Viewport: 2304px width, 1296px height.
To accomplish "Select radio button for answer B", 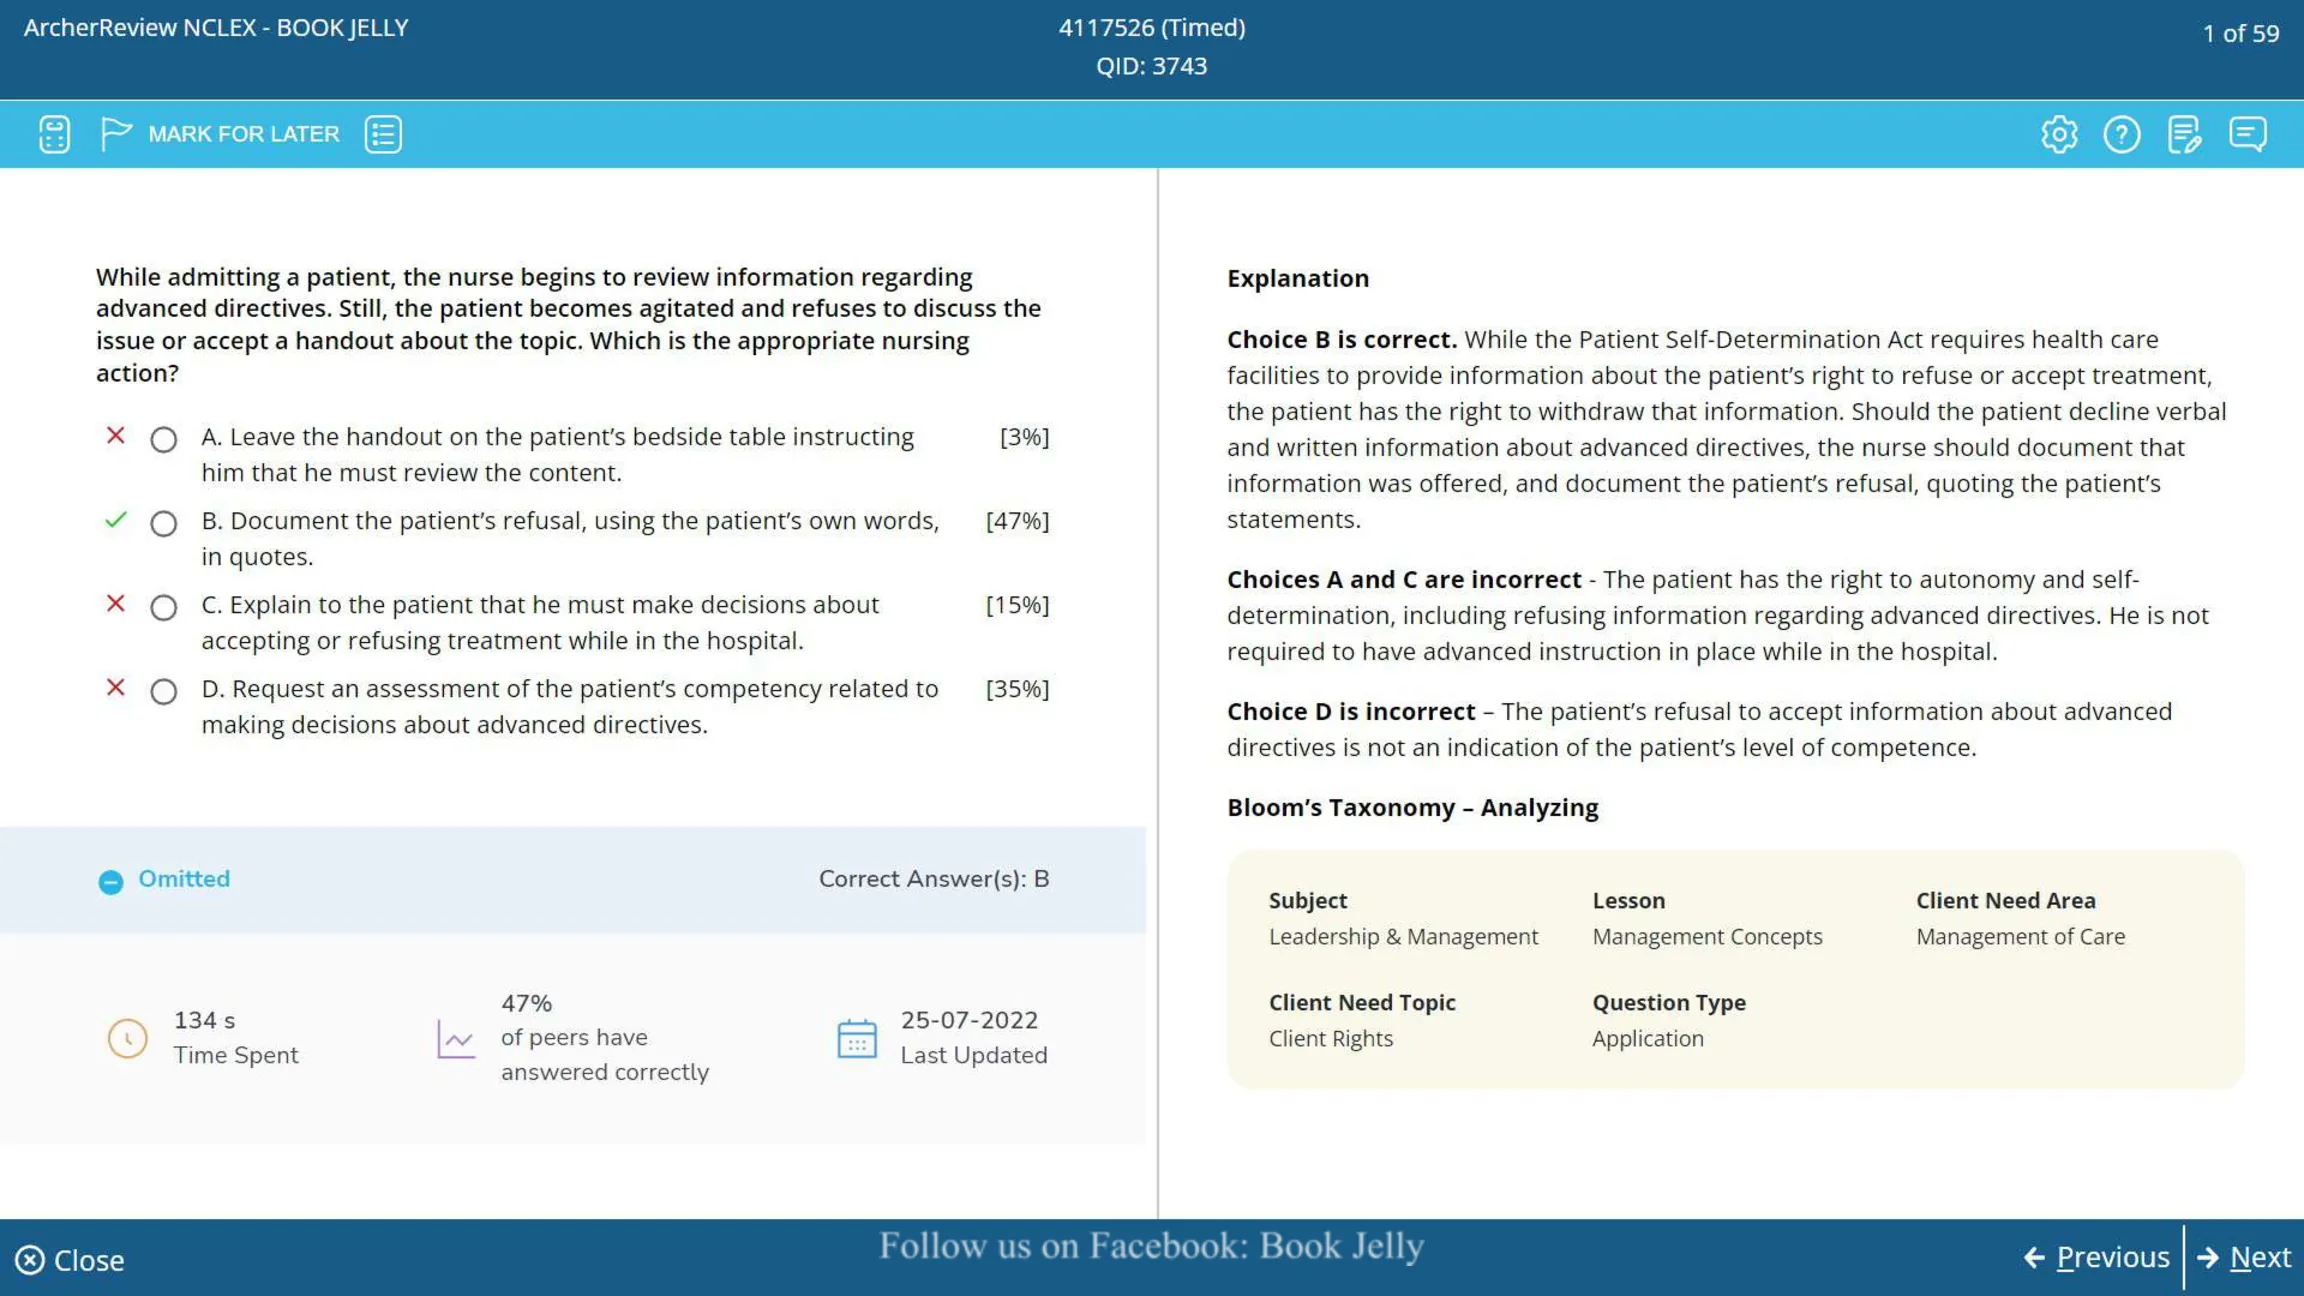I will (x=164, y=523).
